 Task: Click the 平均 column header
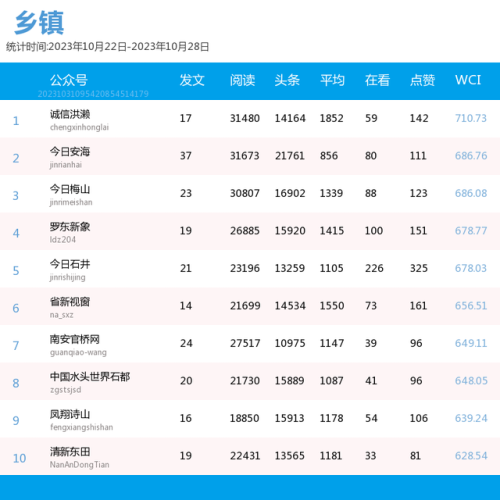(x=332, y=80)
